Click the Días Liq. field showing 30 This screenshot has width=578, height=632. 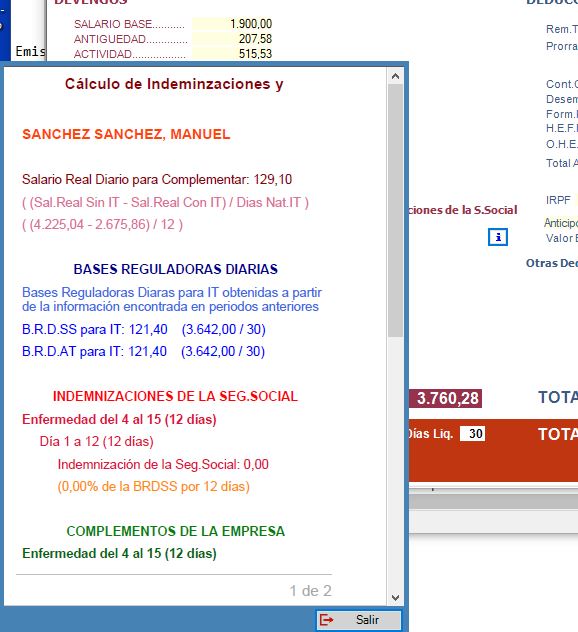click(x=472, y=434)
